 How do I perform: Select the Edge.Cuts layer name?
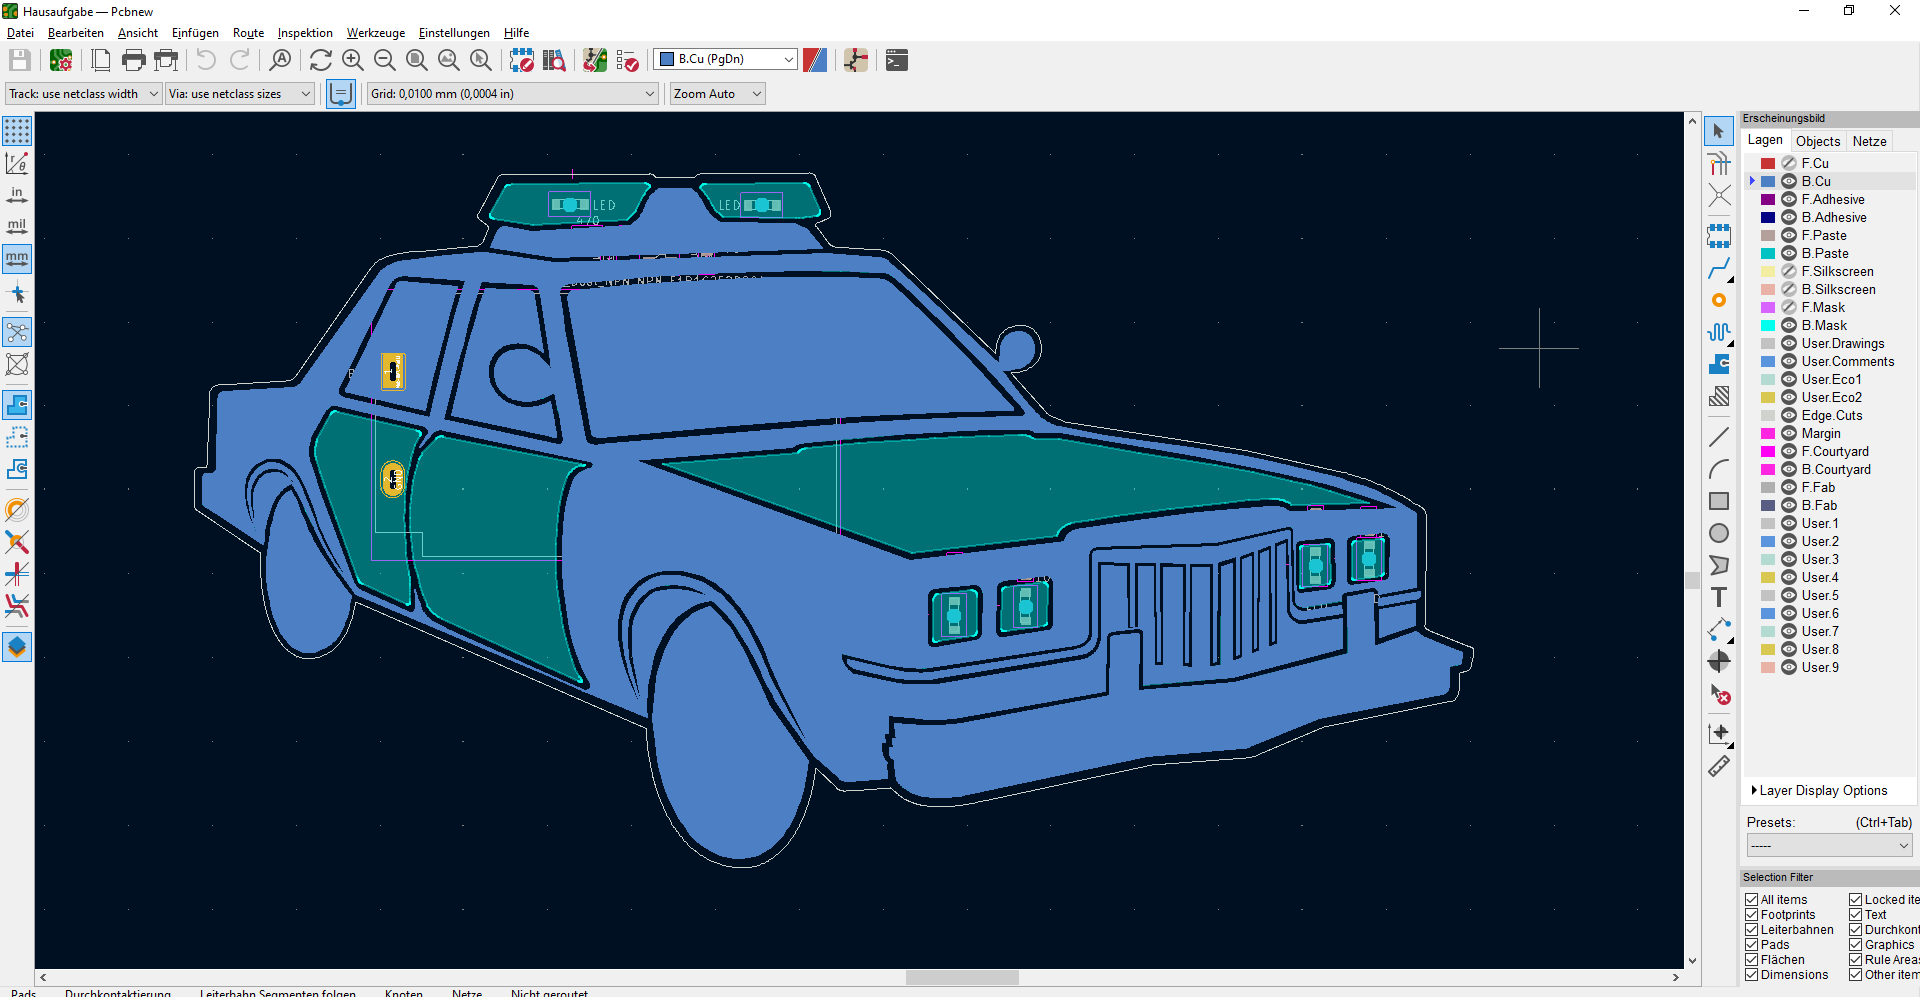pos(1832,416)
